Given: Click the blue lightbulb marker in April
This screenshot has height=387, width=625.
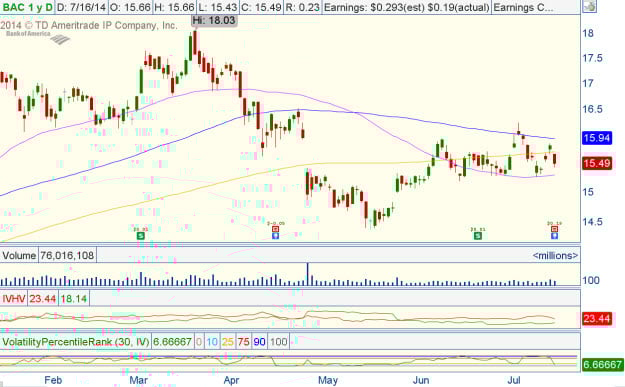Looking at the screenshot, I should (275, 236).
